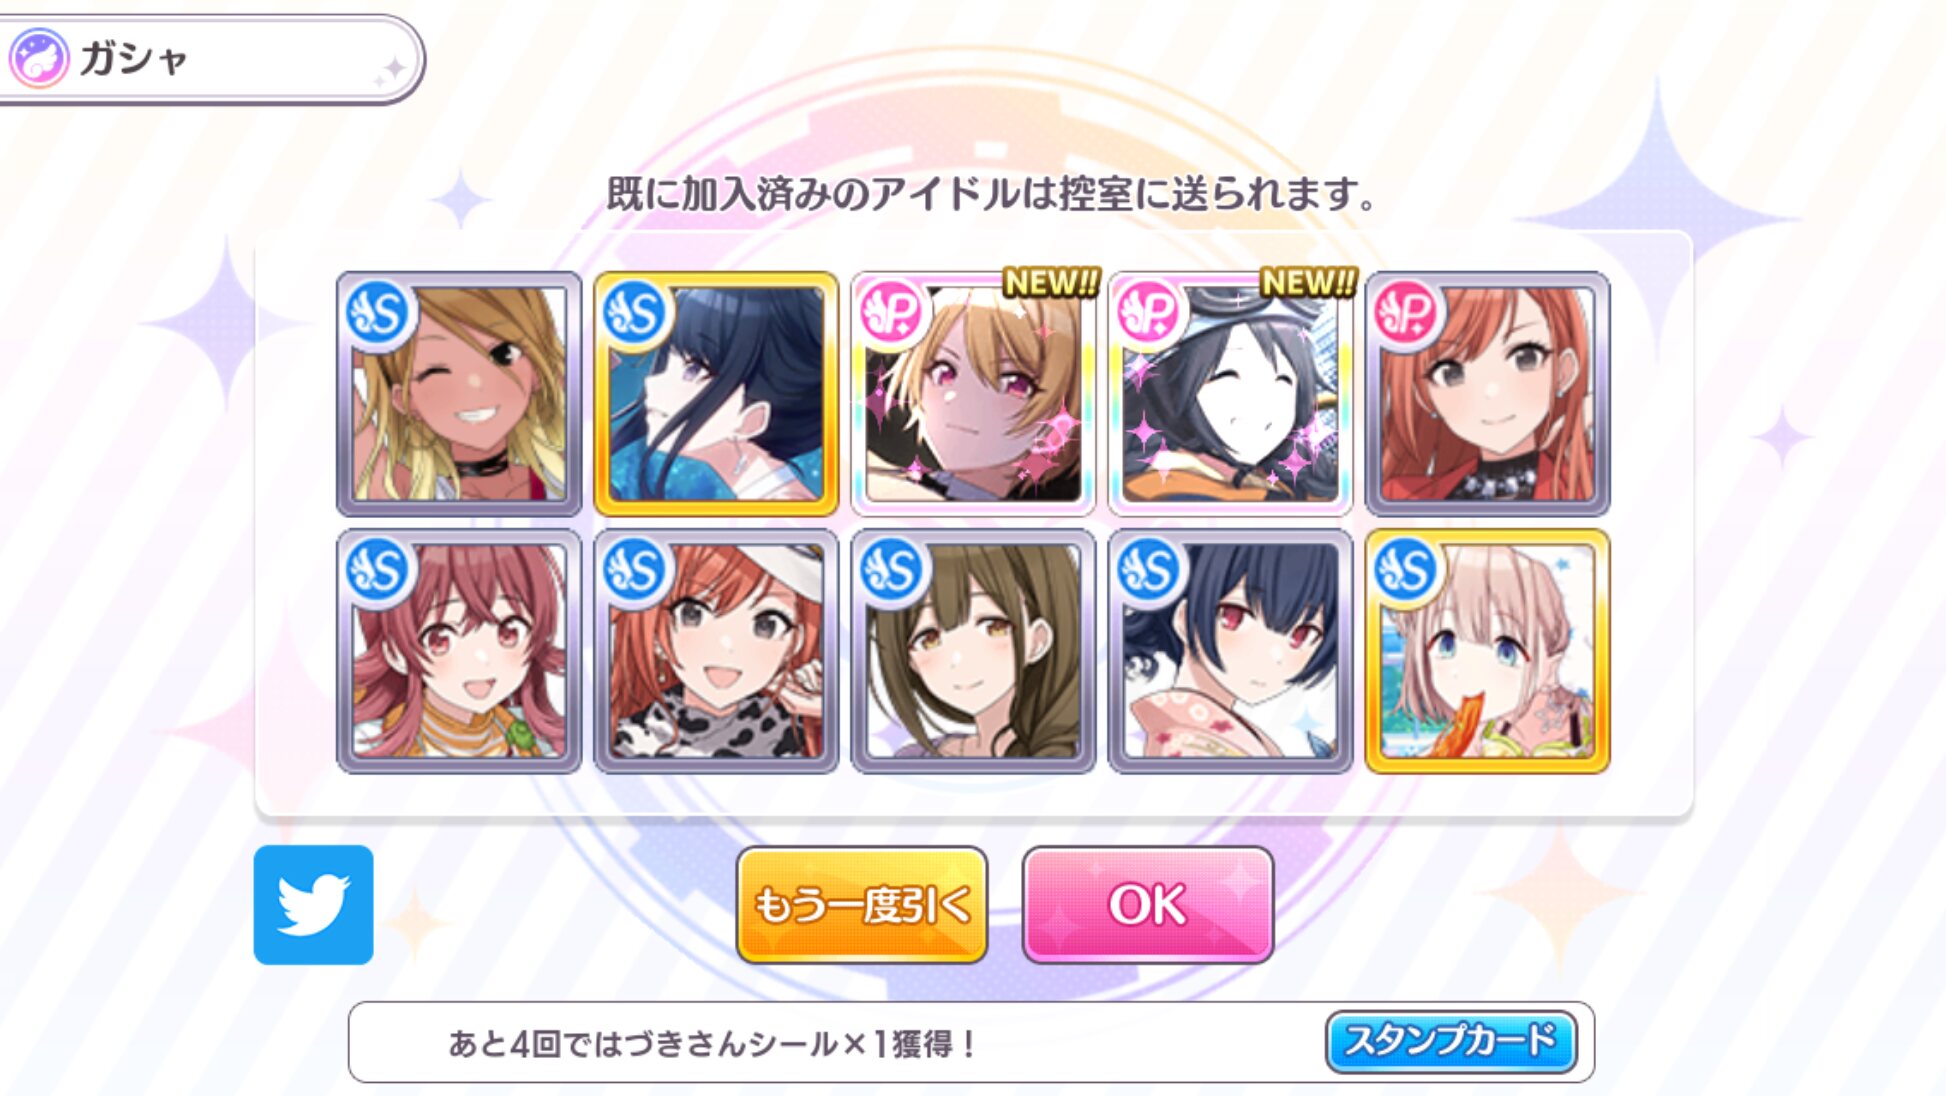This screenshot has width=1946, height=1096.
Task: Select the orange-haired idol in red jacket
Action: (1487, 394)
